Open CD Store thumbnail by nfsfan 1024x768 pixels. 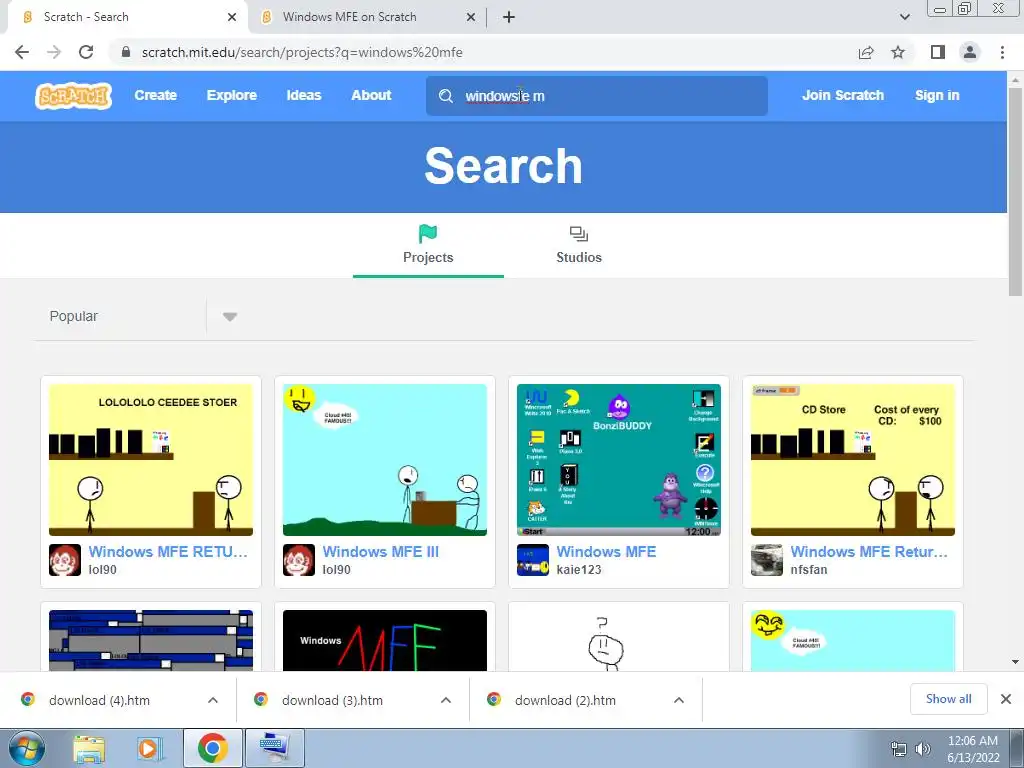click(x=853, y=460)
